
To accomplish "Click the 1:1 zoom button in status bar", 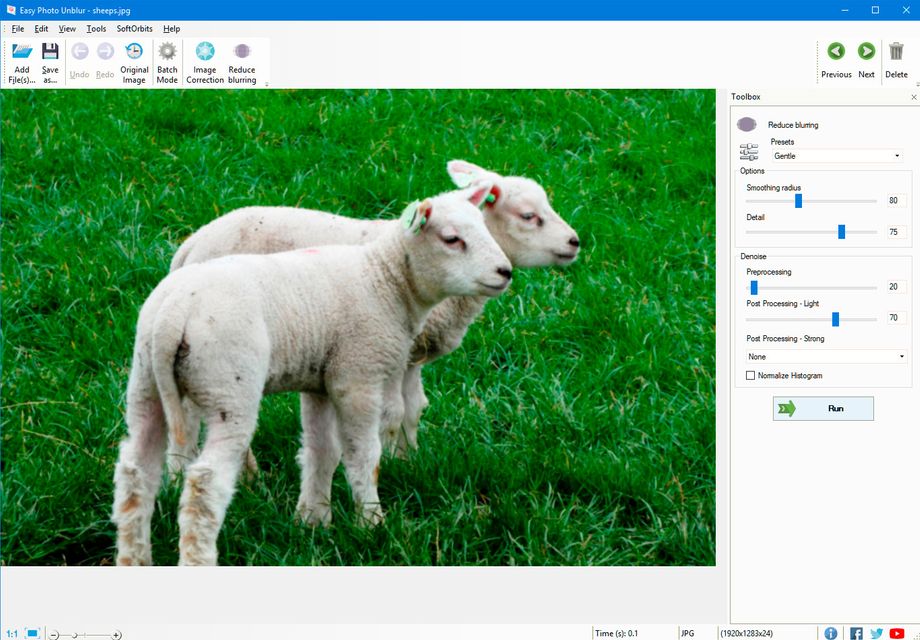I will coord(12,634).
